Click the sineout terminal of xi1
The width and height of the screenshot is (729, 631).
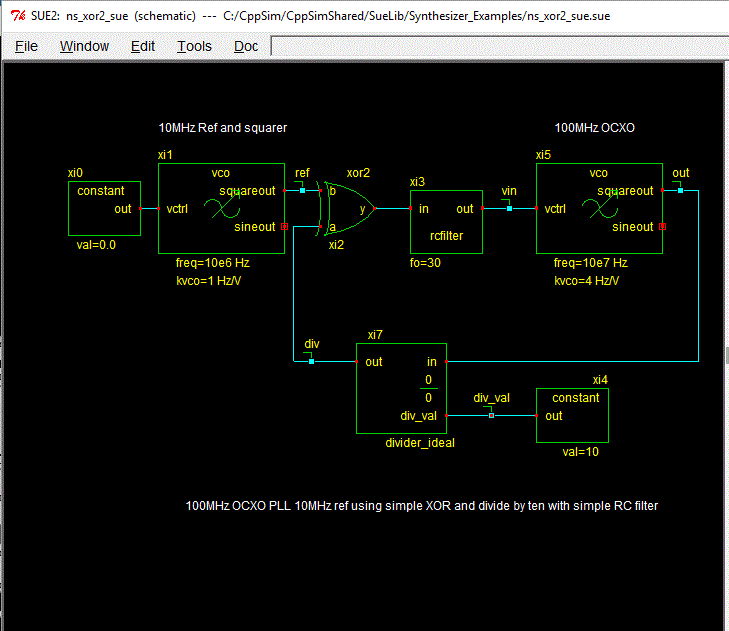pos(285,226)
